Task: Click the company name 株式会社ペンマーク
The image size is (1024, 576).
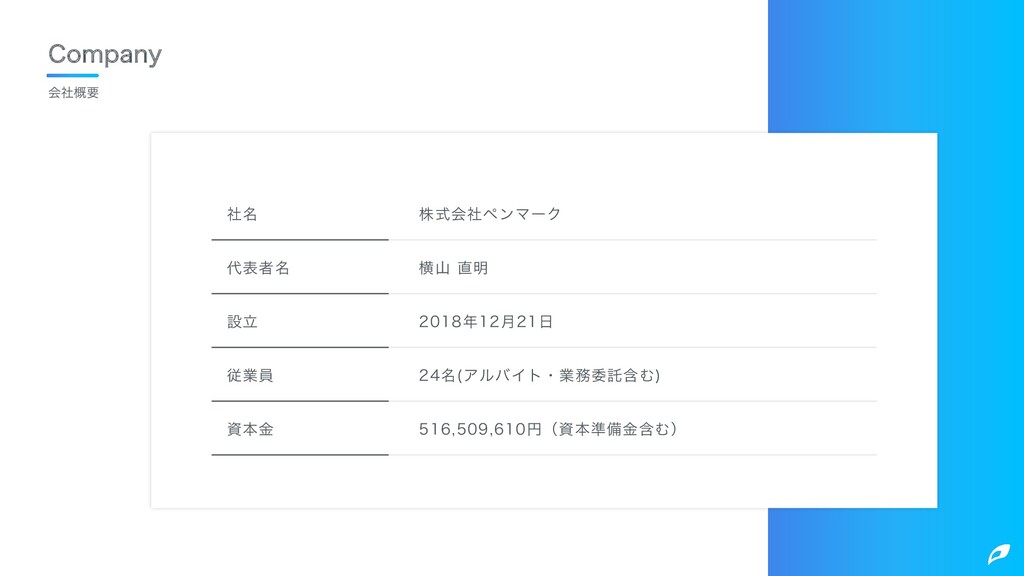Action: [490, 214]
